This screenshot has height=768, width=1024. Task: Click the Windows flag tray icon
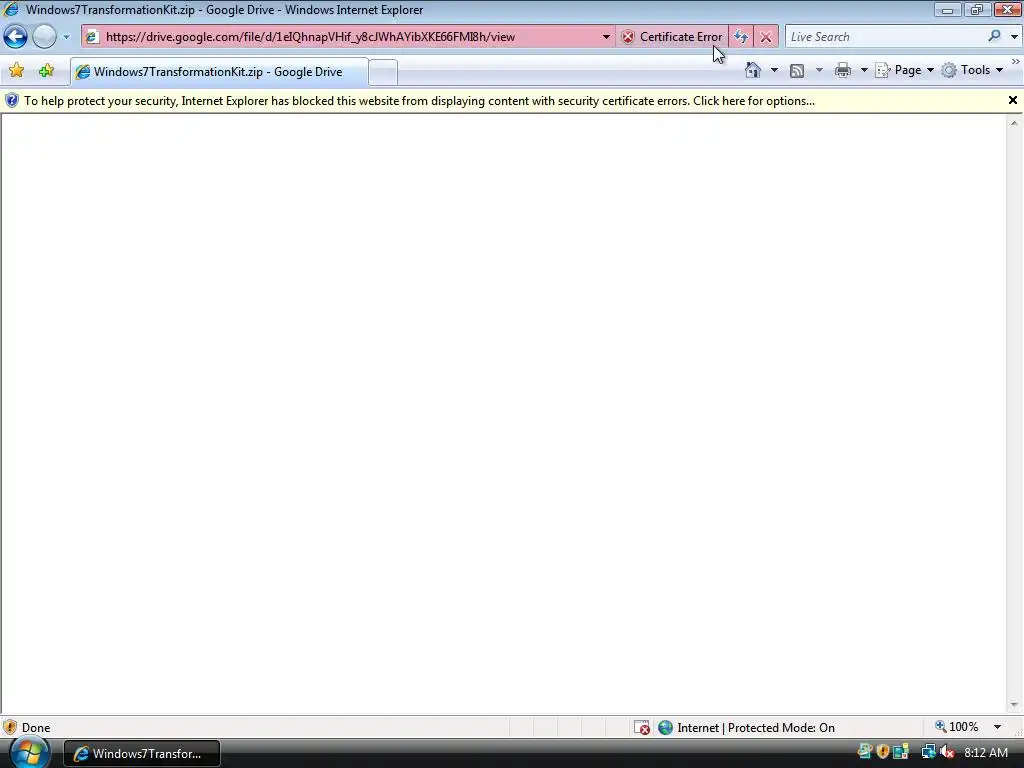(901, 752)
